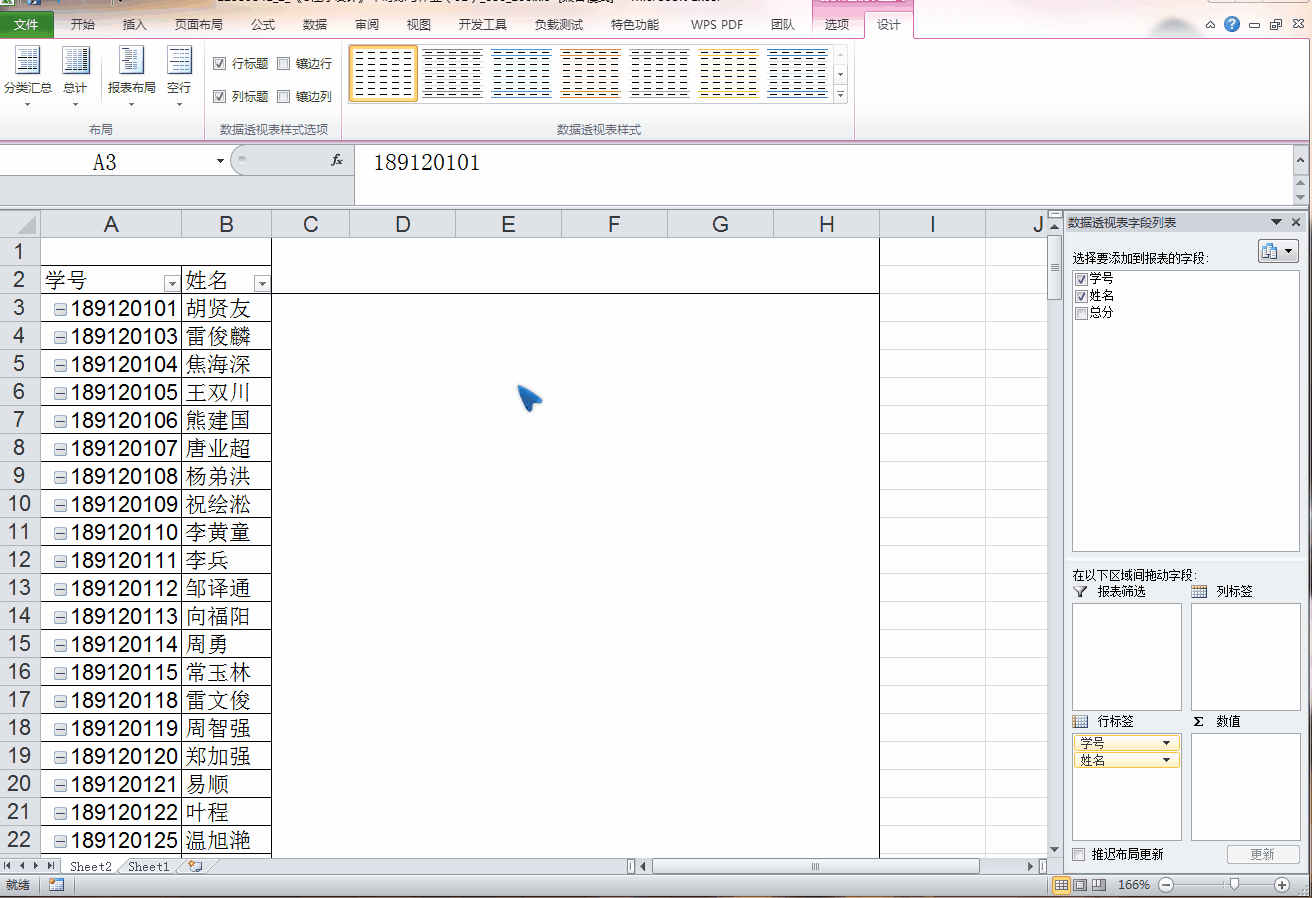Go to first sheet navigation arrow

coord(9,866)
